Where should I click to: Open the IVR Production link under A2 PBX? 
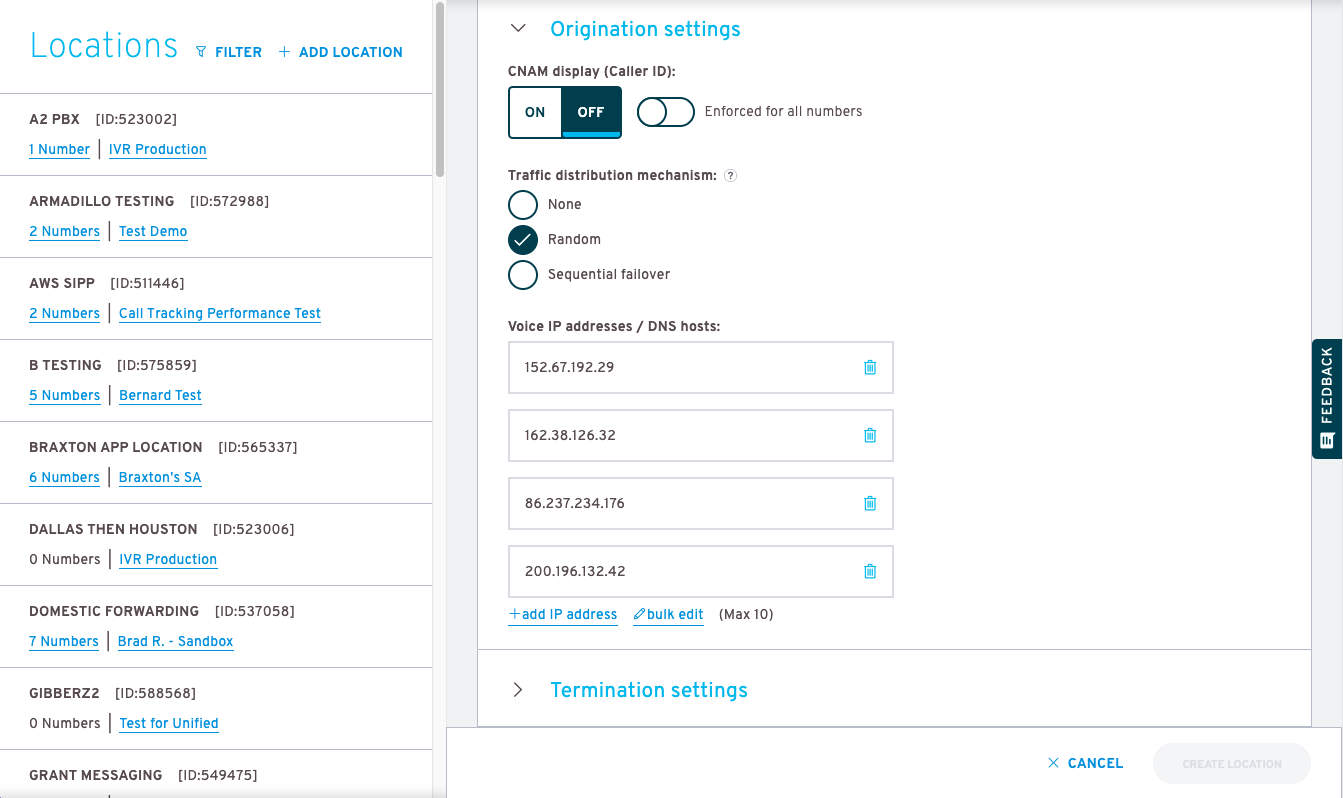[x=158, y=149]
